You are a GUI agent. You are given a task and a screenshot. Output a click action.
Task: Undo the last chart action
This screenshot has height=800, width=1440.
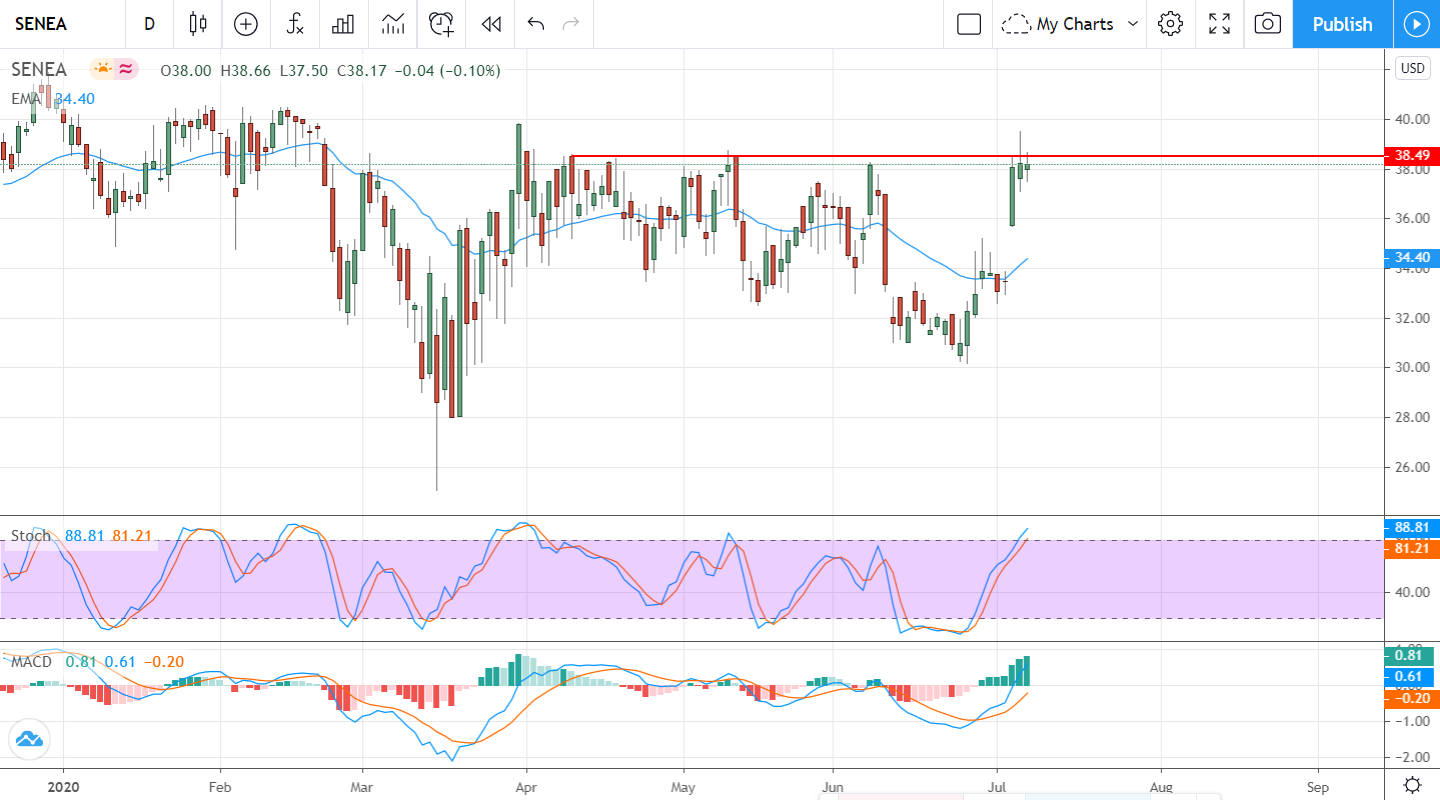click(536, 24)
